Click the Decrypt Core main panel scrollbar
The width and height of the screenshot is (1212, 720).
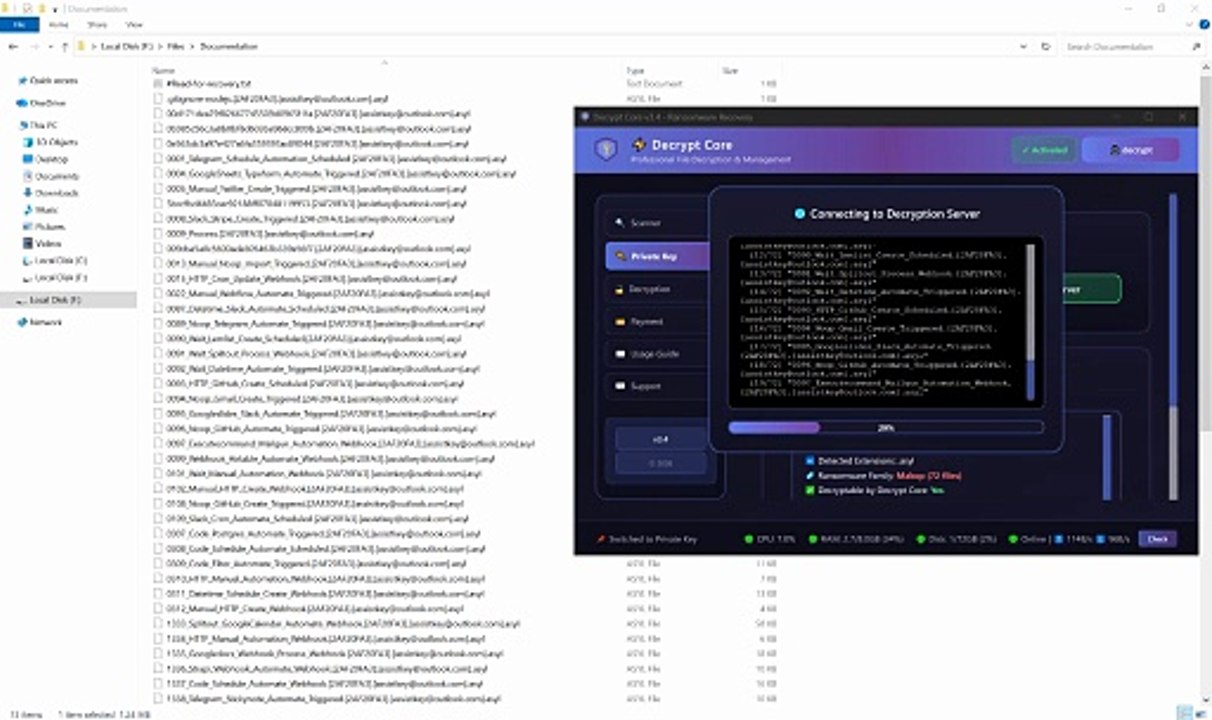coord(1173,345)
